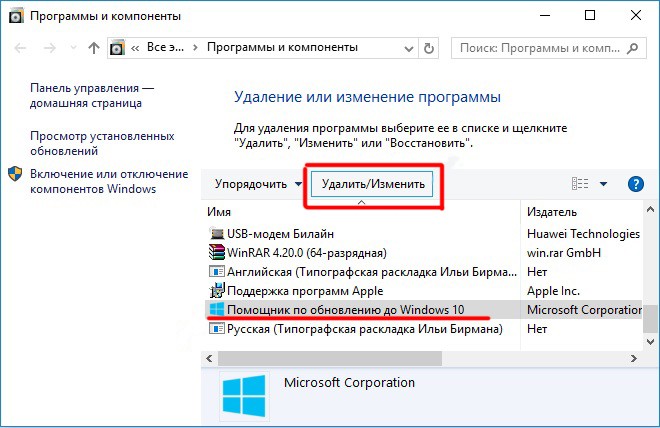The width and height of the screenshot is (660, 428).
Task: Go up one folder level arrow
Action: coord(93,48)
